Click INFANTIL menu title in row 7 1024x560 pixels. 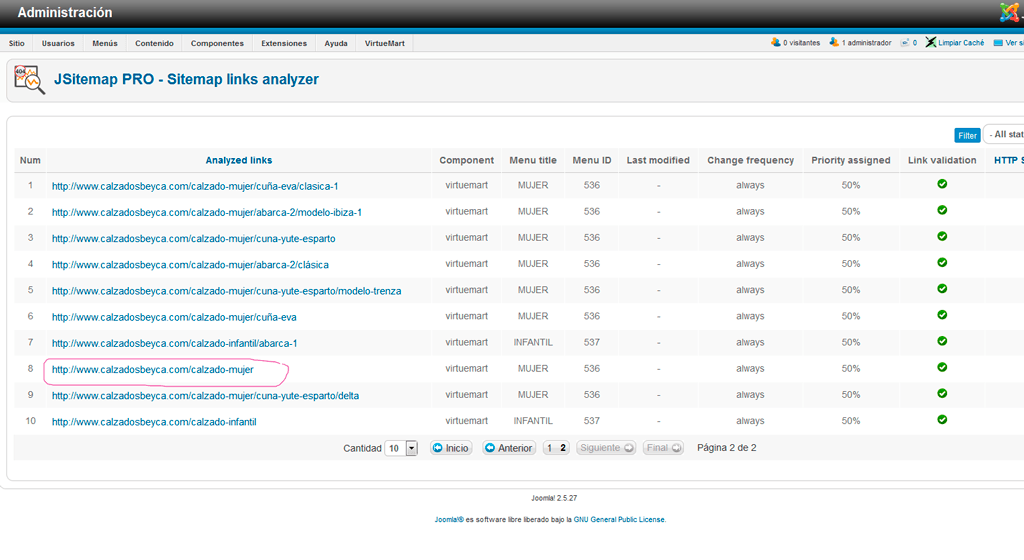533,342
